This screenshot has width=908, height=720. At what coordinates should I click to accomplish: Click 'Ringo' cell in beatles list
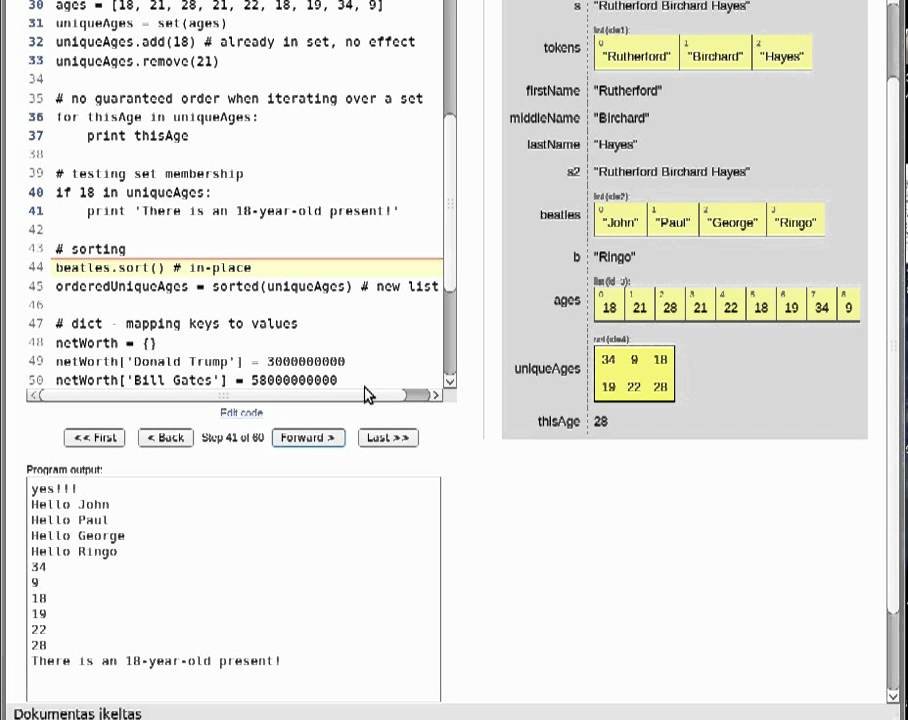[x=795, y=220]
